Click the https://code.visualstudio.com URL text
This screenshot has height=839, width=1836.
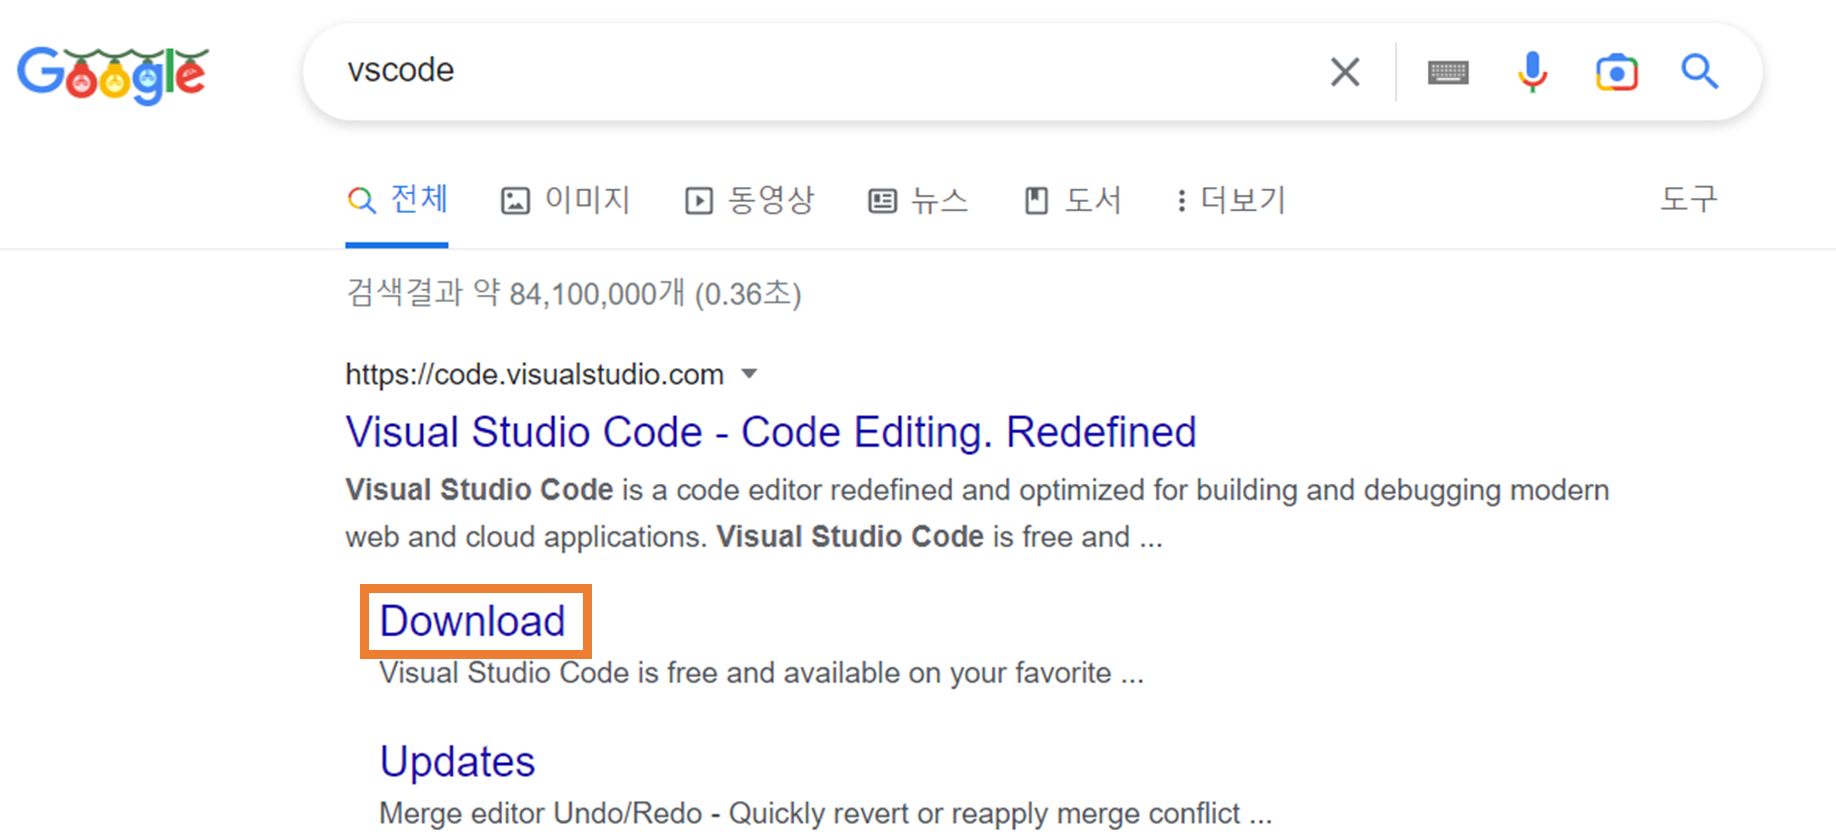[x=535, y=374]
